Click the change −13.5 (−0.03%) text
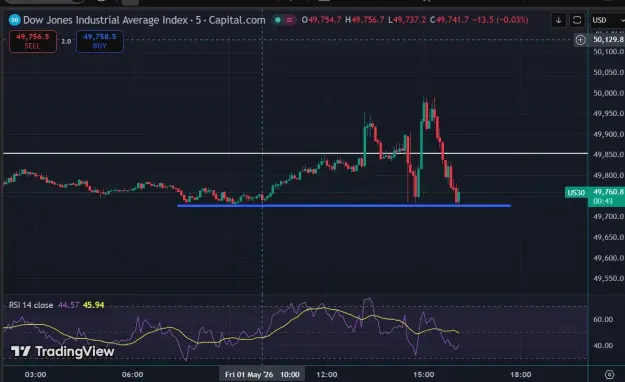 tap(500, 20)
